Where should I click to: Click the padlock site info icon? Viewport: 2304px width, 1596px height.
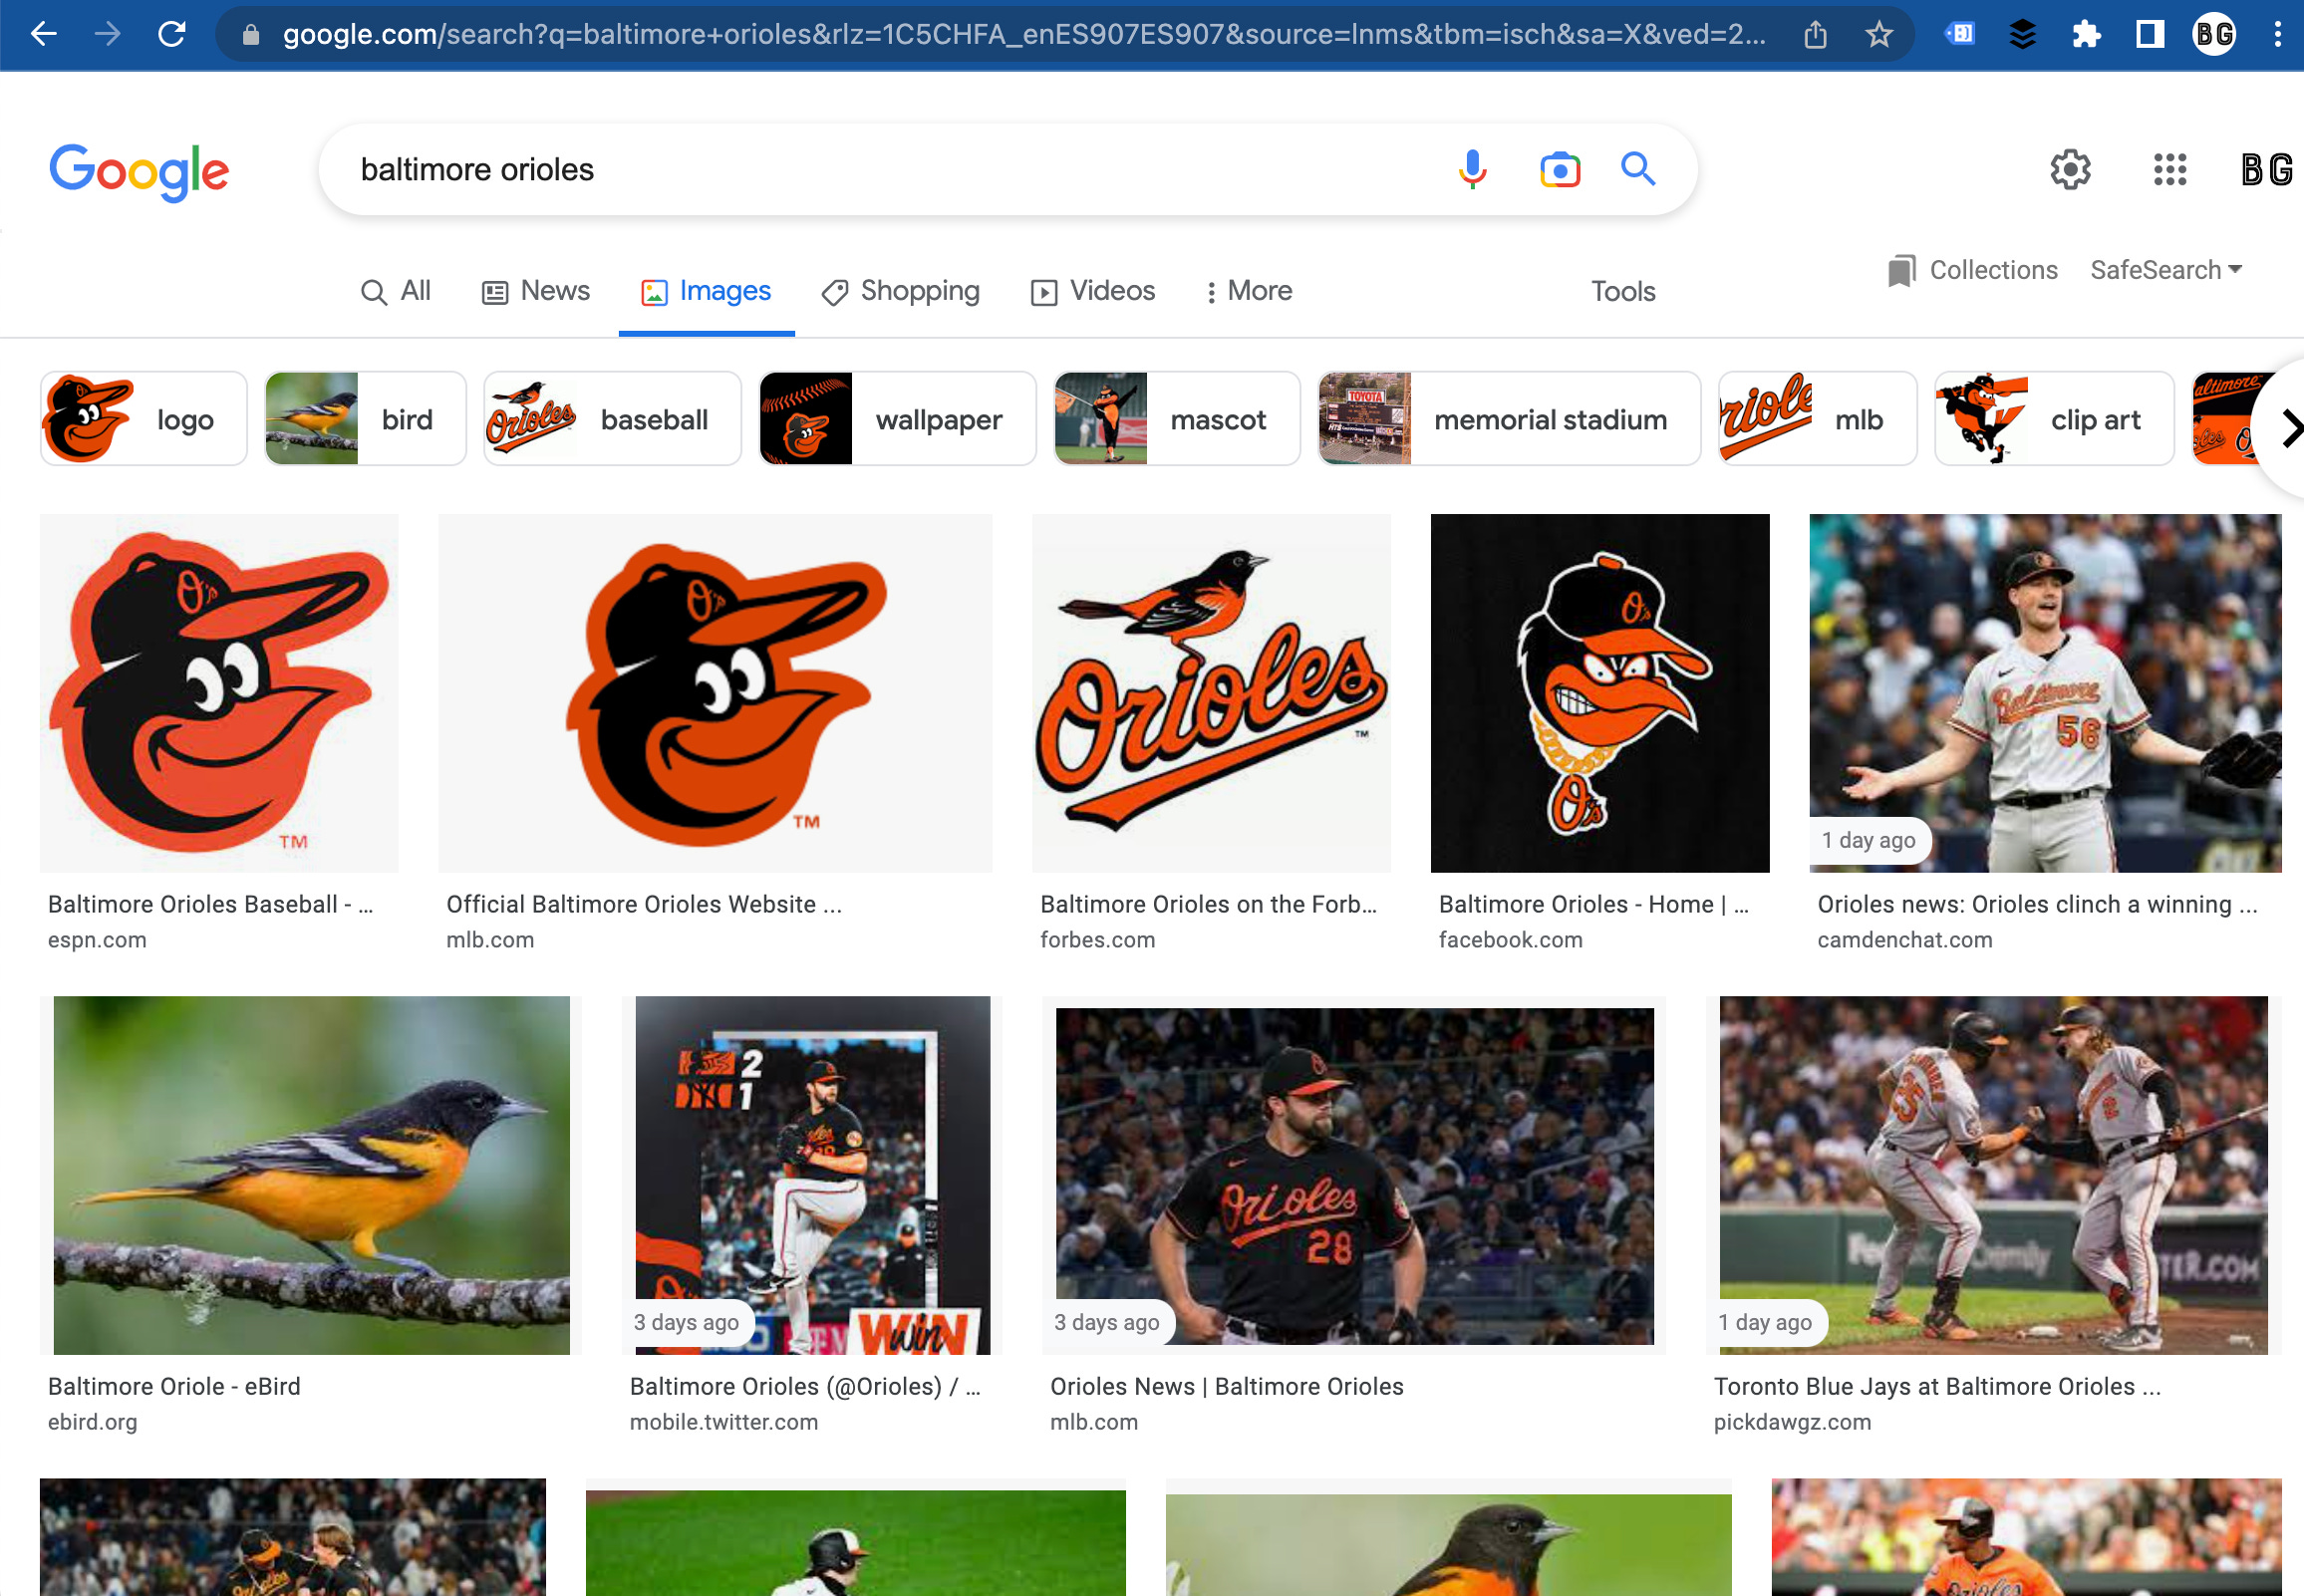click(251, 35)
